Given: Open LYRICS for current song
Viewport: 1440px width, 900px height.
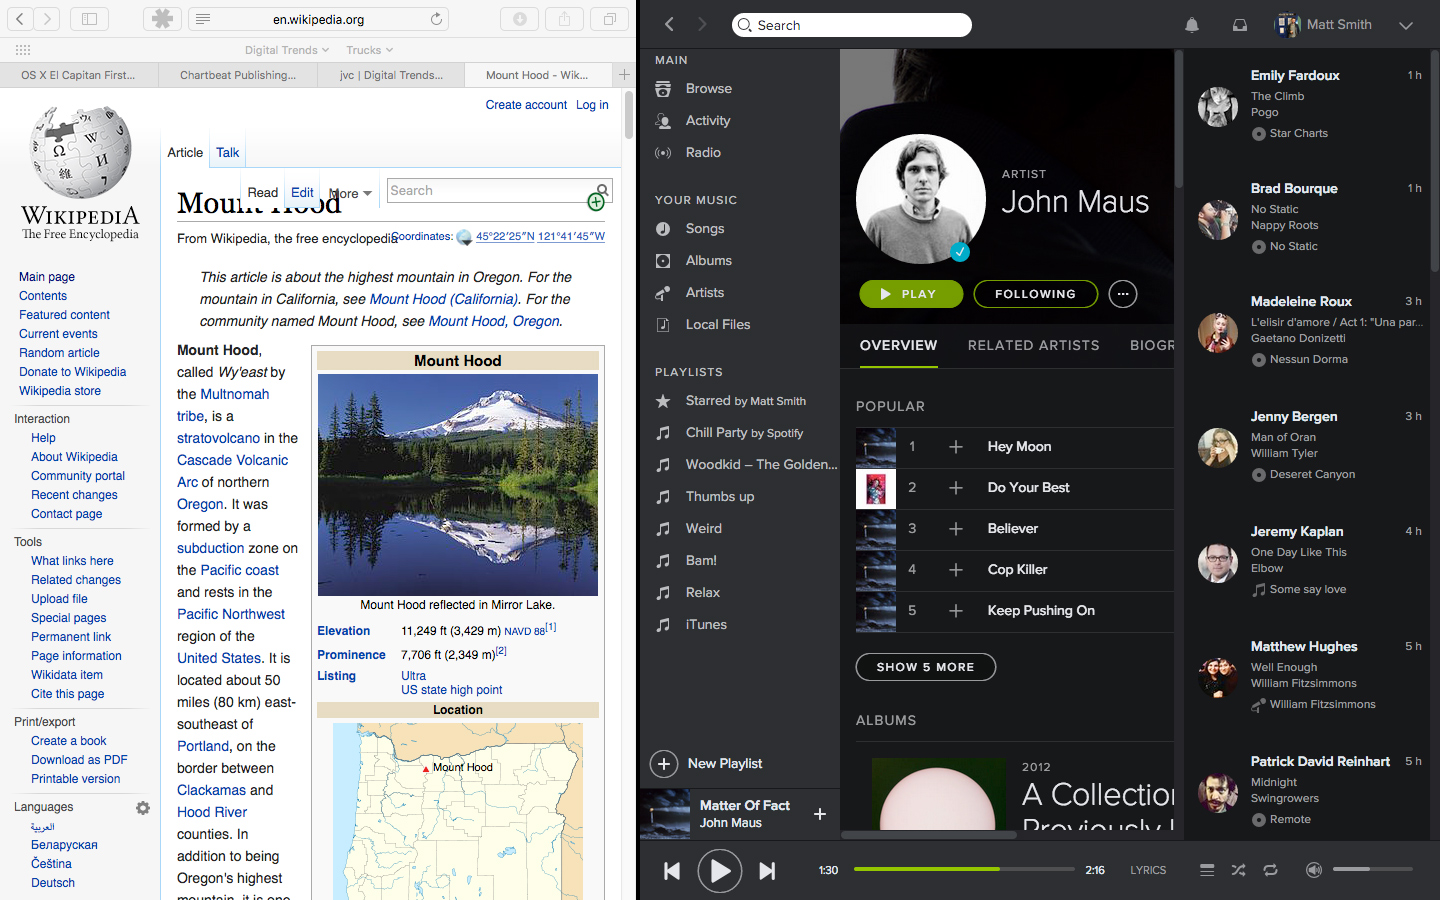Looking at the screenshot, I should click(x=1148, y=871).
